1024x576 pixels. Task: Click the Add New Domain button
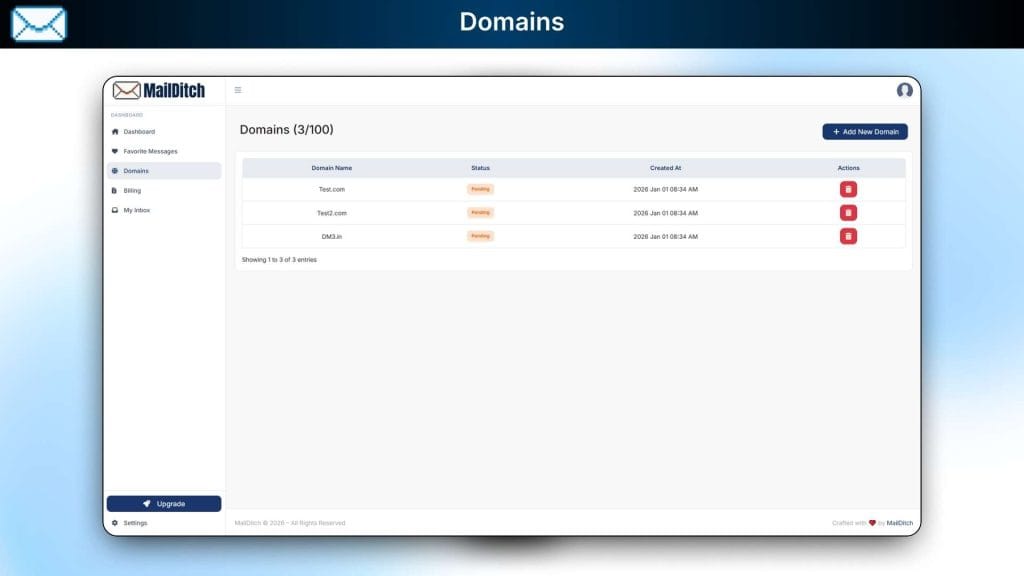(x=863, y=131)
